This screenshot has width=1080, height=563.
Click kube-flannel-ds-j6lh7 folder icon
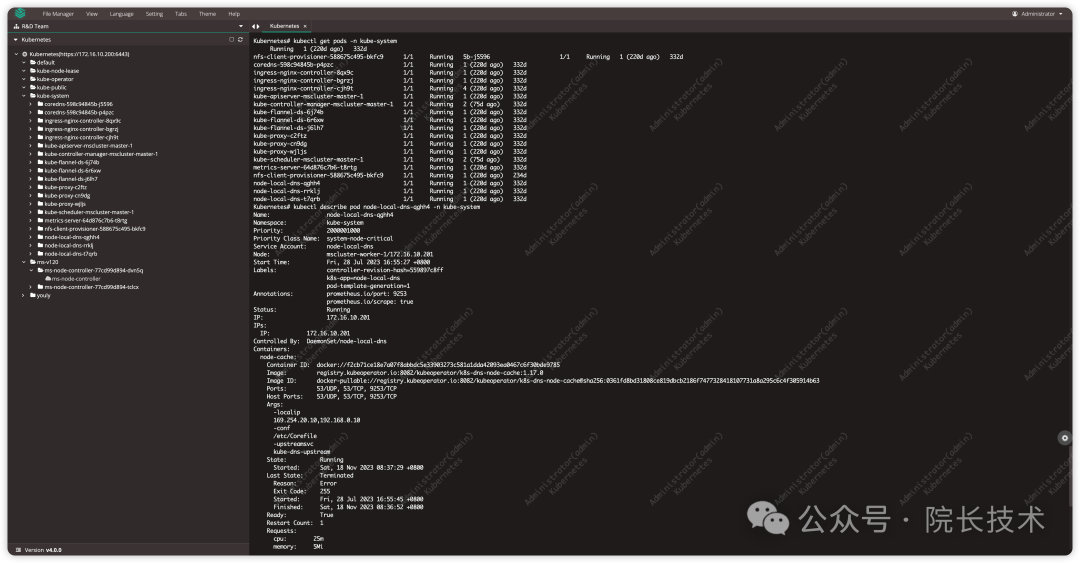(40, 178)
